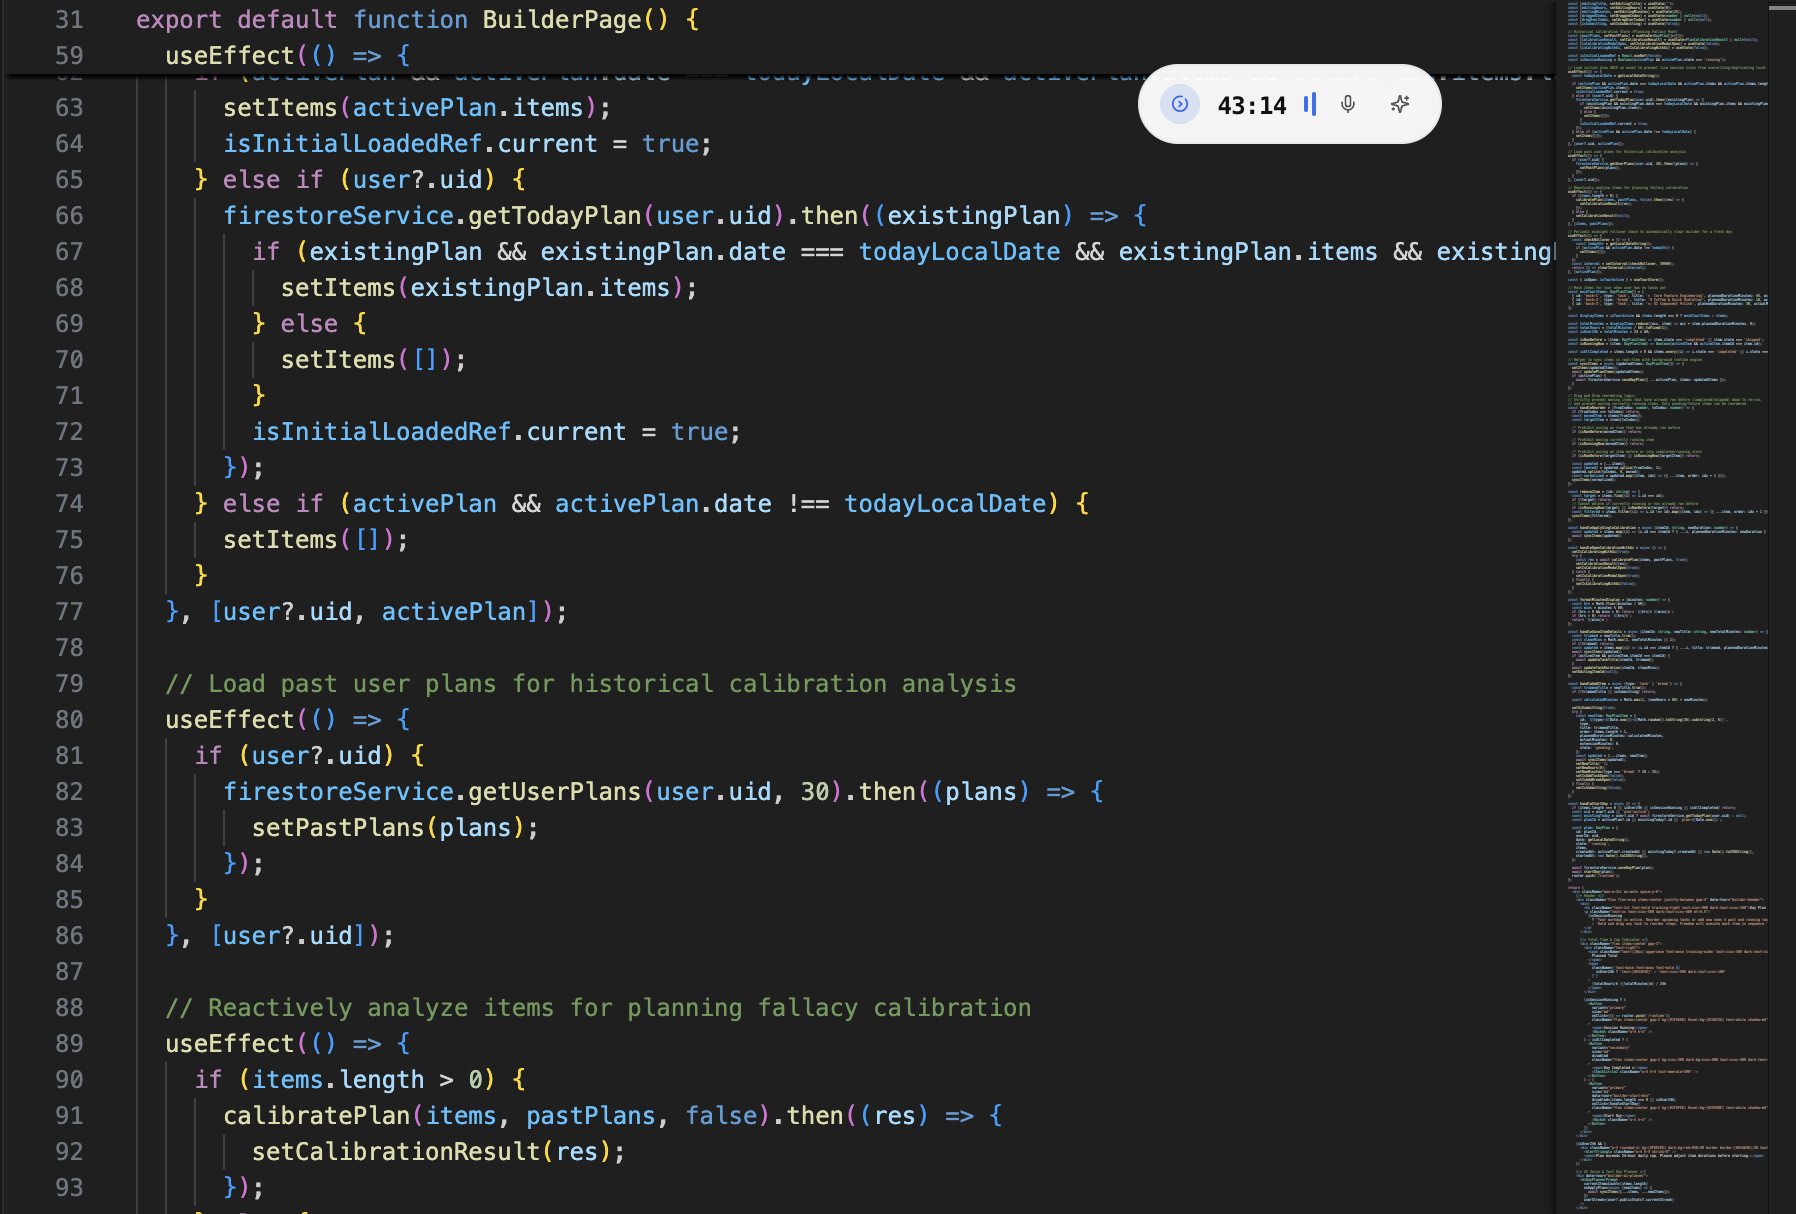Click 'activePlan.date' on line 74
Viewport: 1796px width, 1214px height.
[x=663, y=503]
